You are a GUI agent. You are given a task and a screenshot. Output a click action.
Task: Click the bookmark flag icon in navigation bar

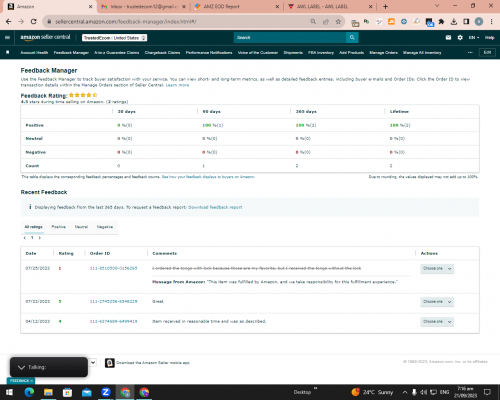point(8,52)
